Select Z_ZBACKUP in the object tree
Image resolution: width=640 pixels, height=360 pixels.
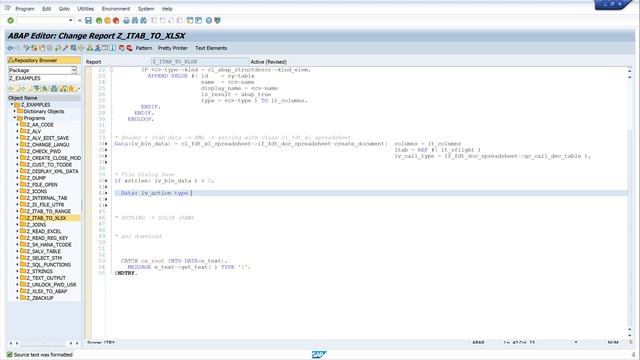(40, 298)
